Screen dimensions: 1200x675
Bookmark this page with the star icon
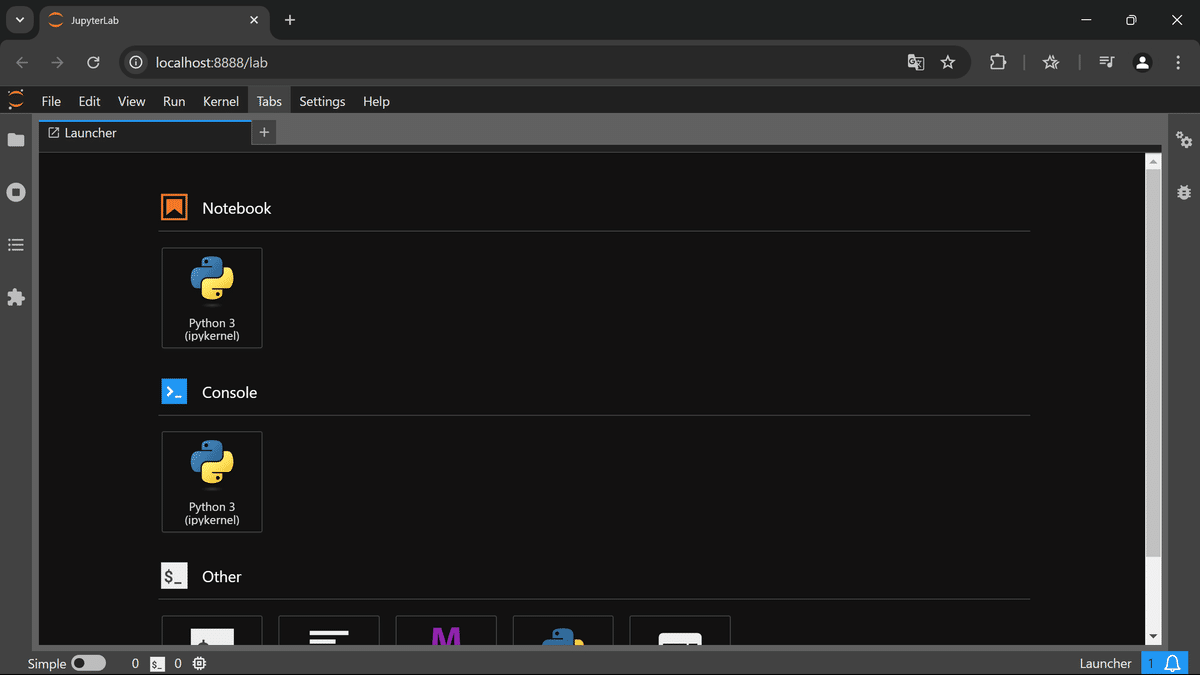coord(948,62)
